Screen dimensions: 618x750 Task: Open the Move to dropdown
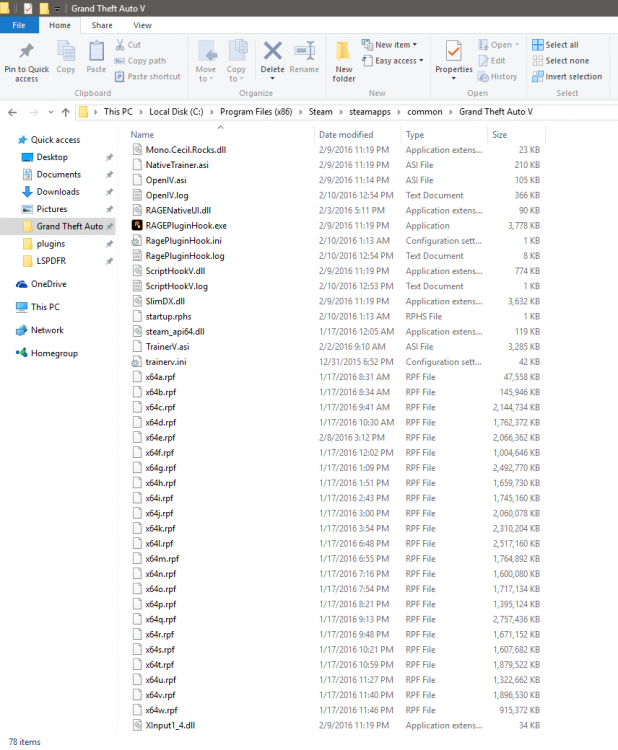point(206,74)
